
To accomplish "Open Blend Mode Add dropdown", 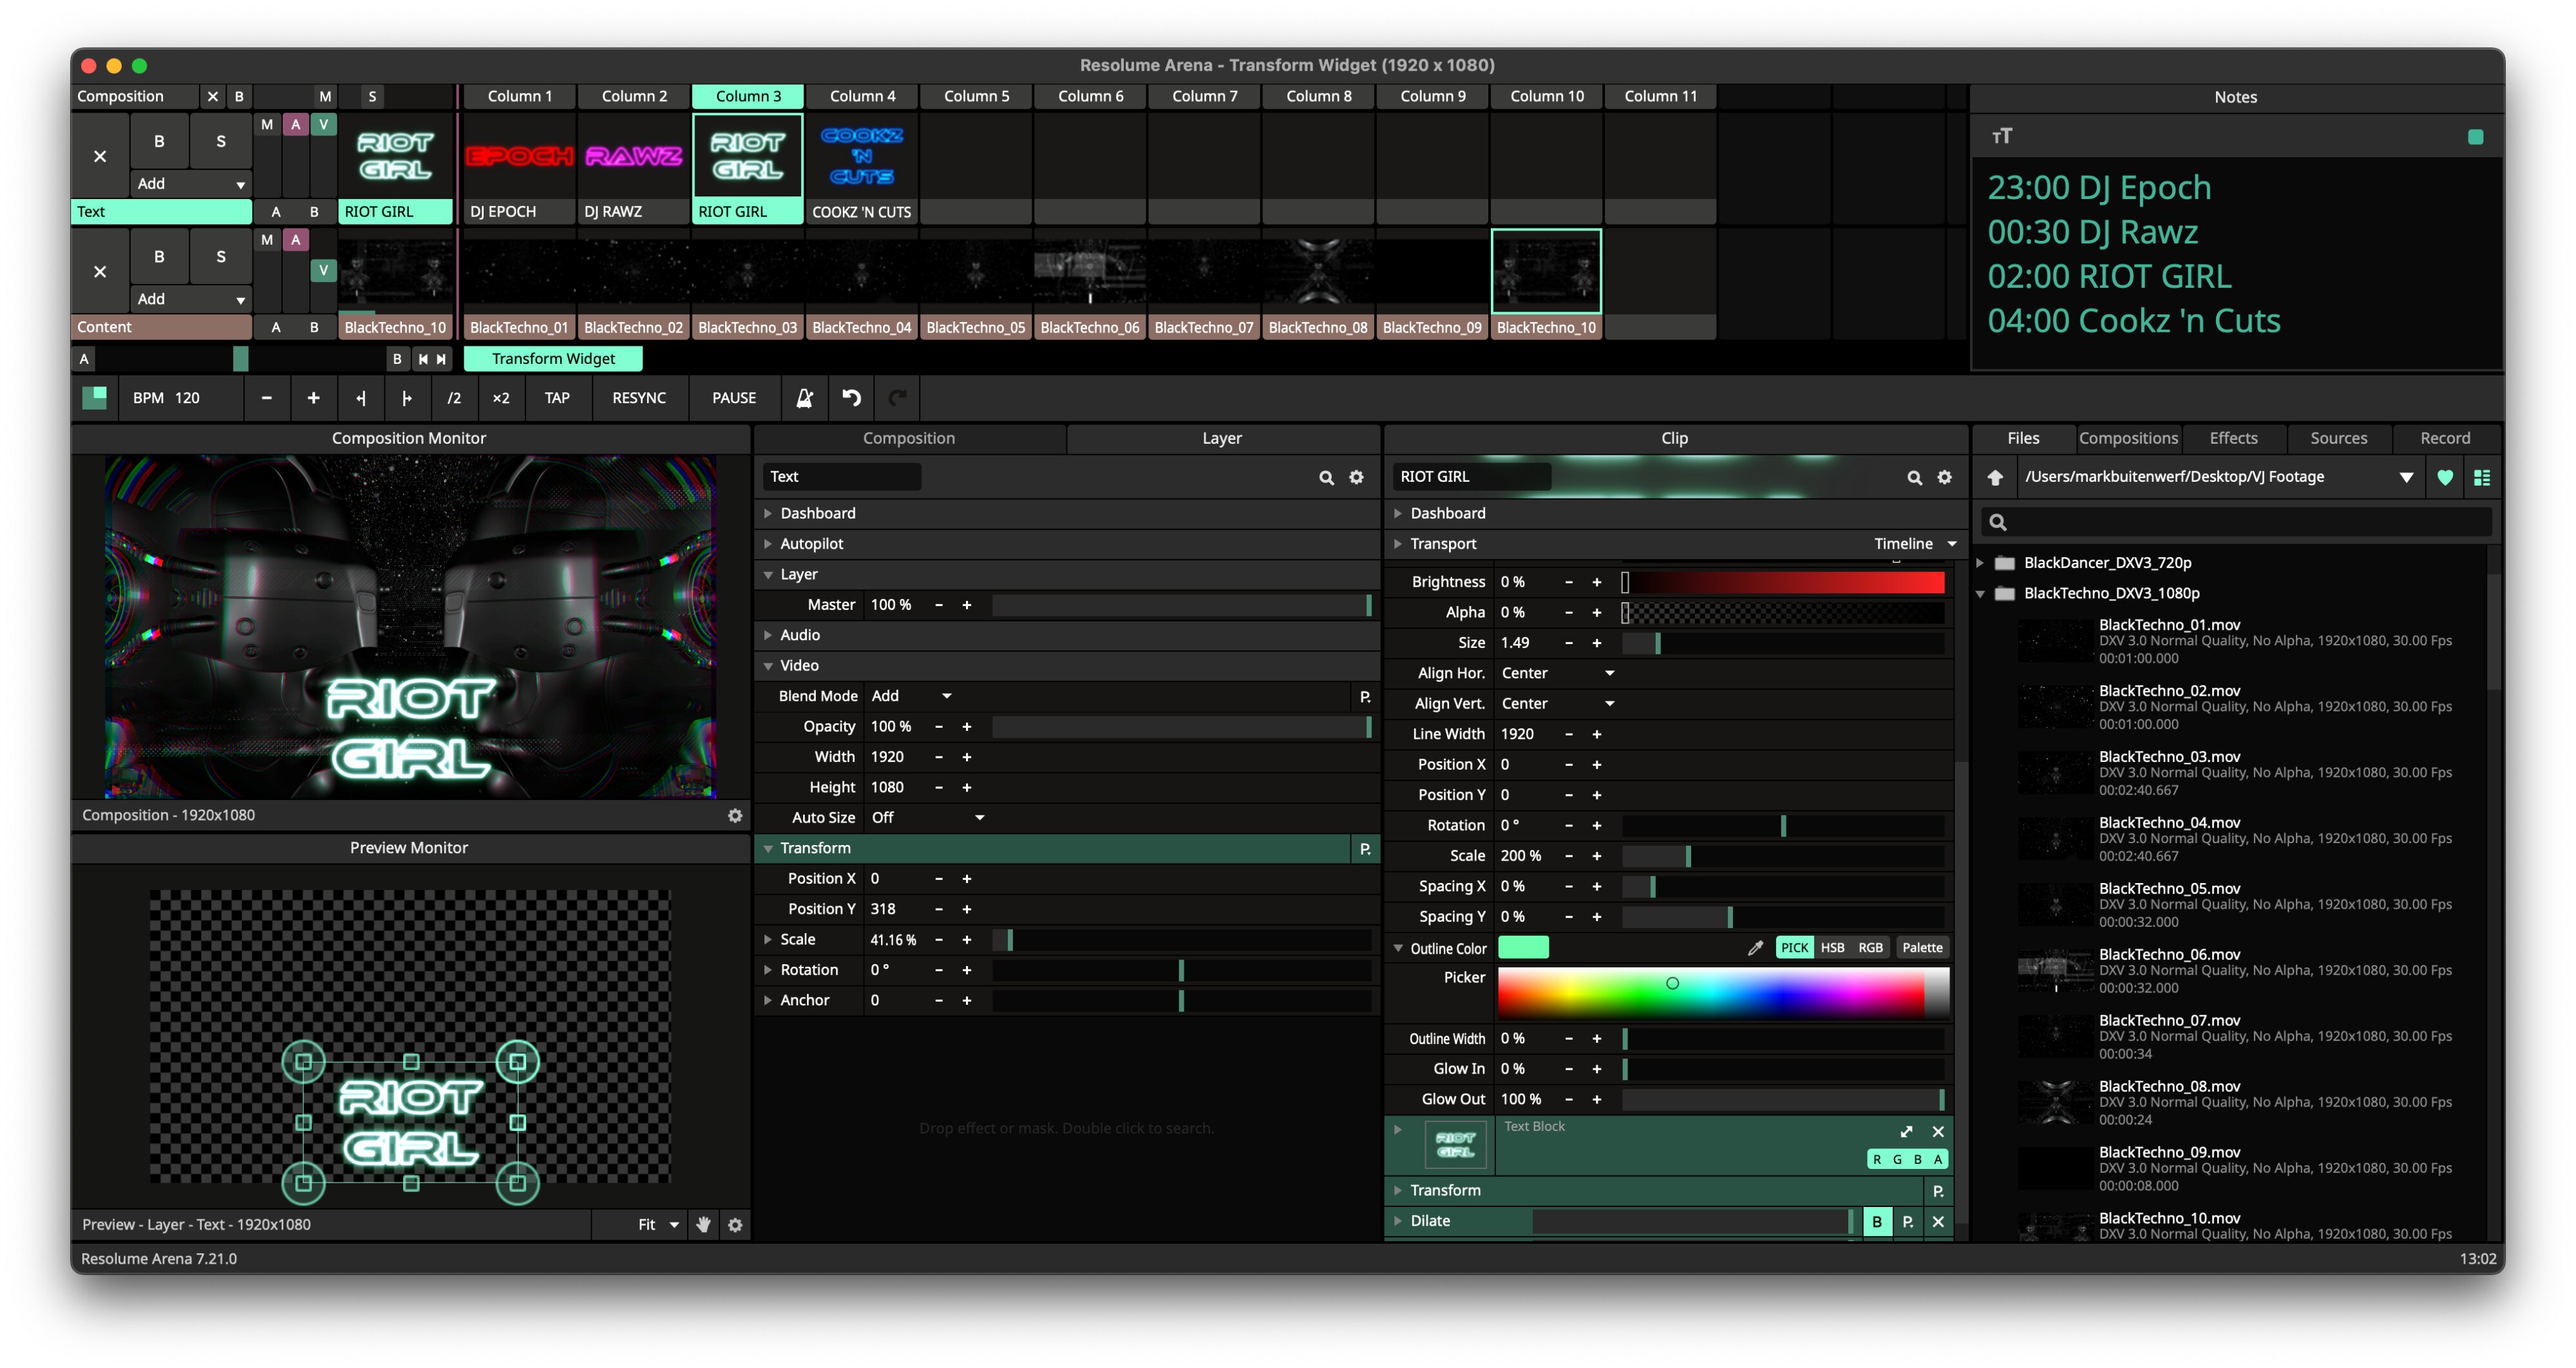I will pos(912,696).
